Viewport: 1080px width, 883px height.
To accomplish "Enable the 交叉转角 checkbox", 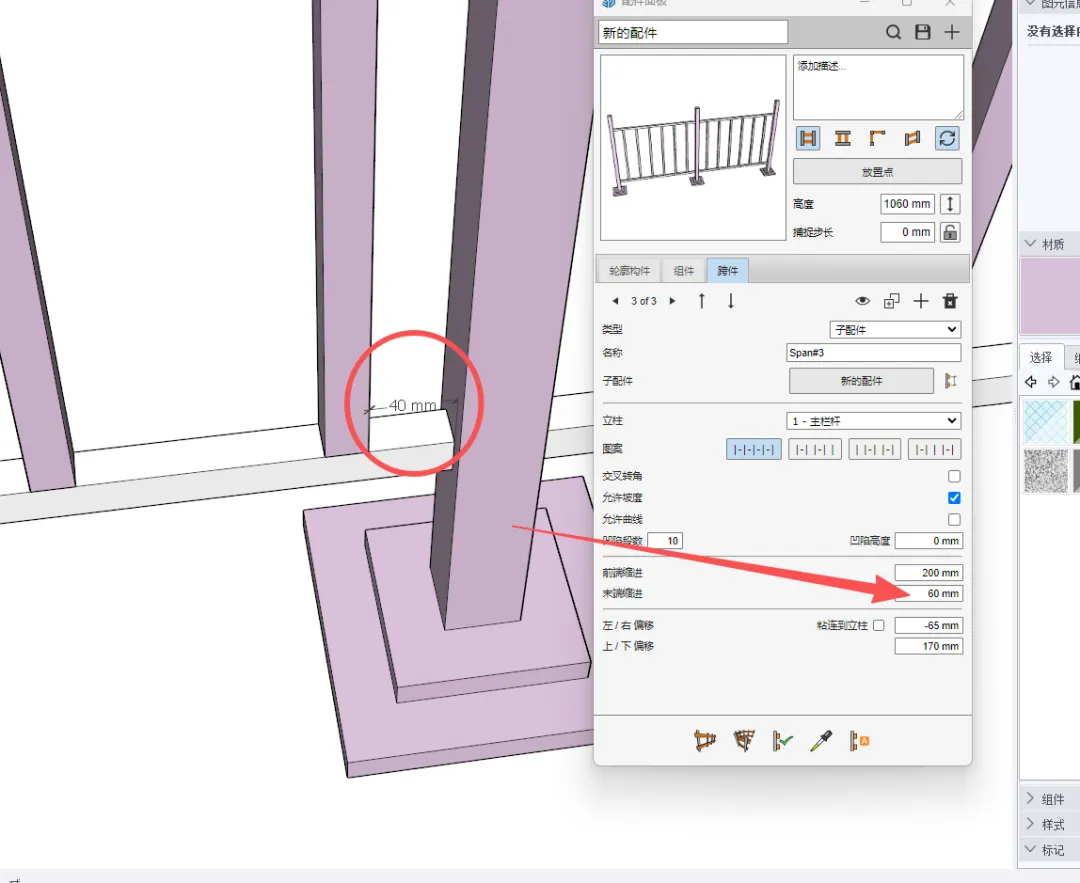I will click(954, 476).
